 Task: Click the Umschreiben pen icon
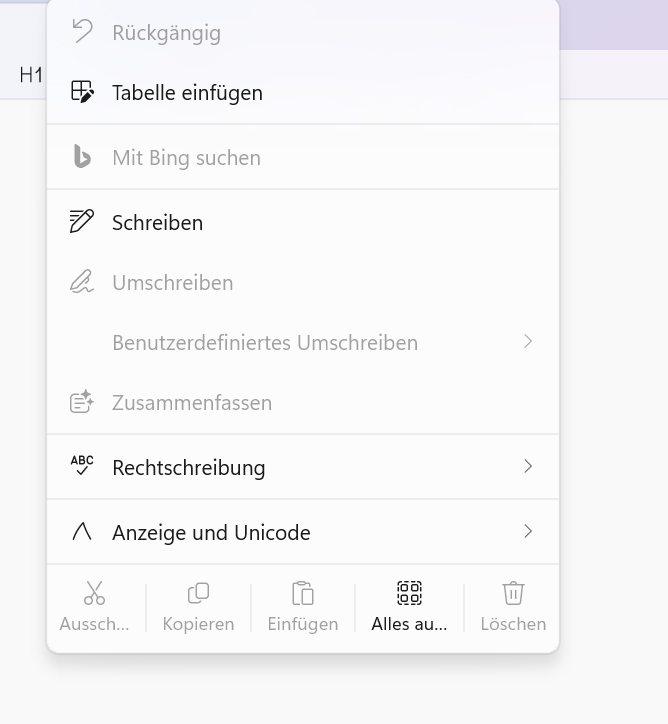click(82, 281)
